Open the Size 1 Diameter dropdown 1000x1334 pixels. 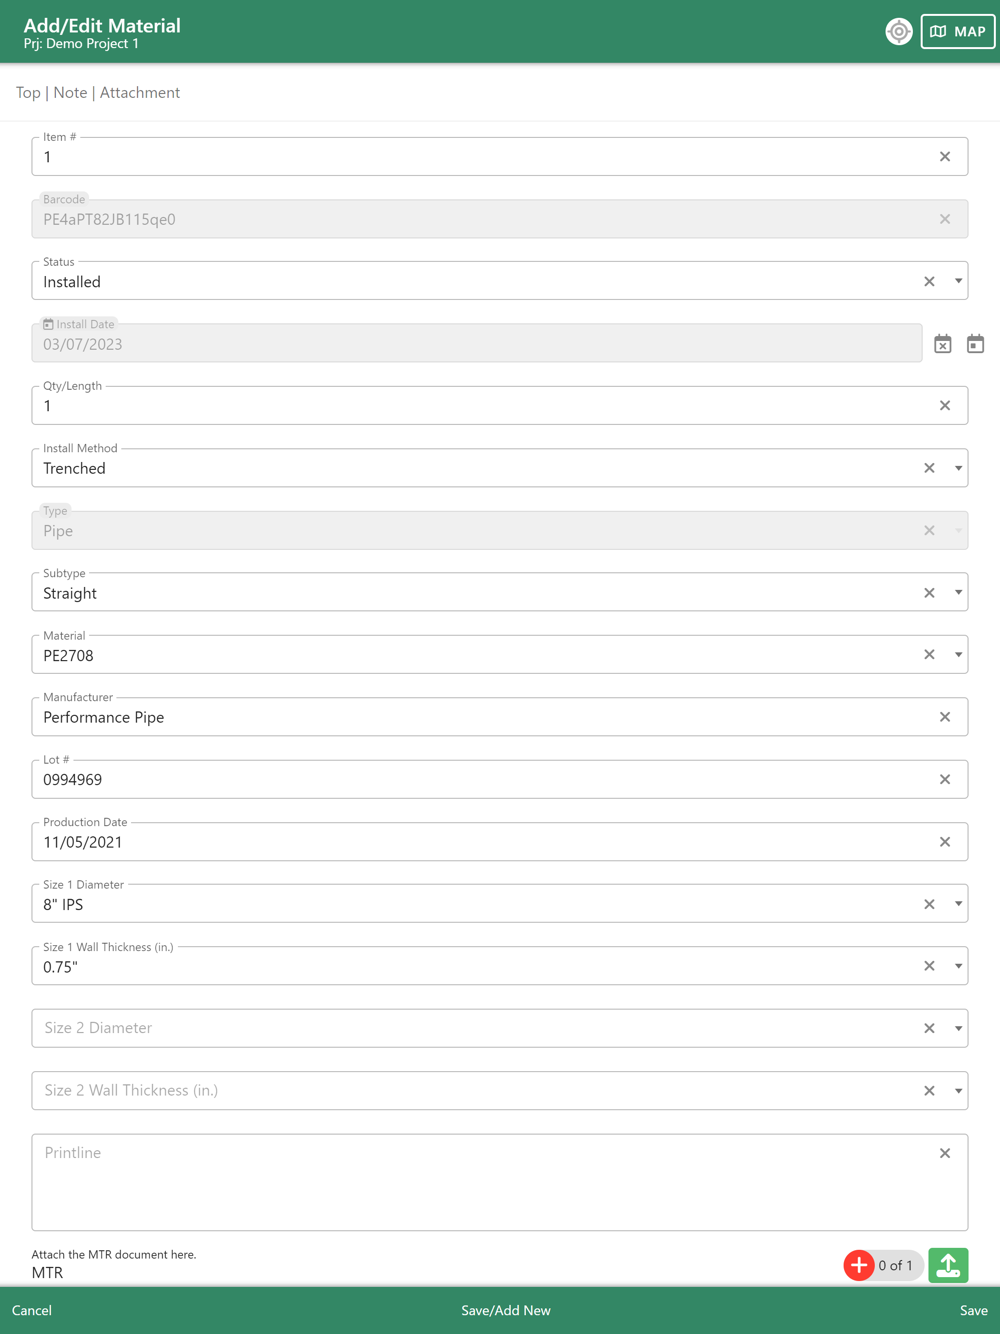point(958,904)
